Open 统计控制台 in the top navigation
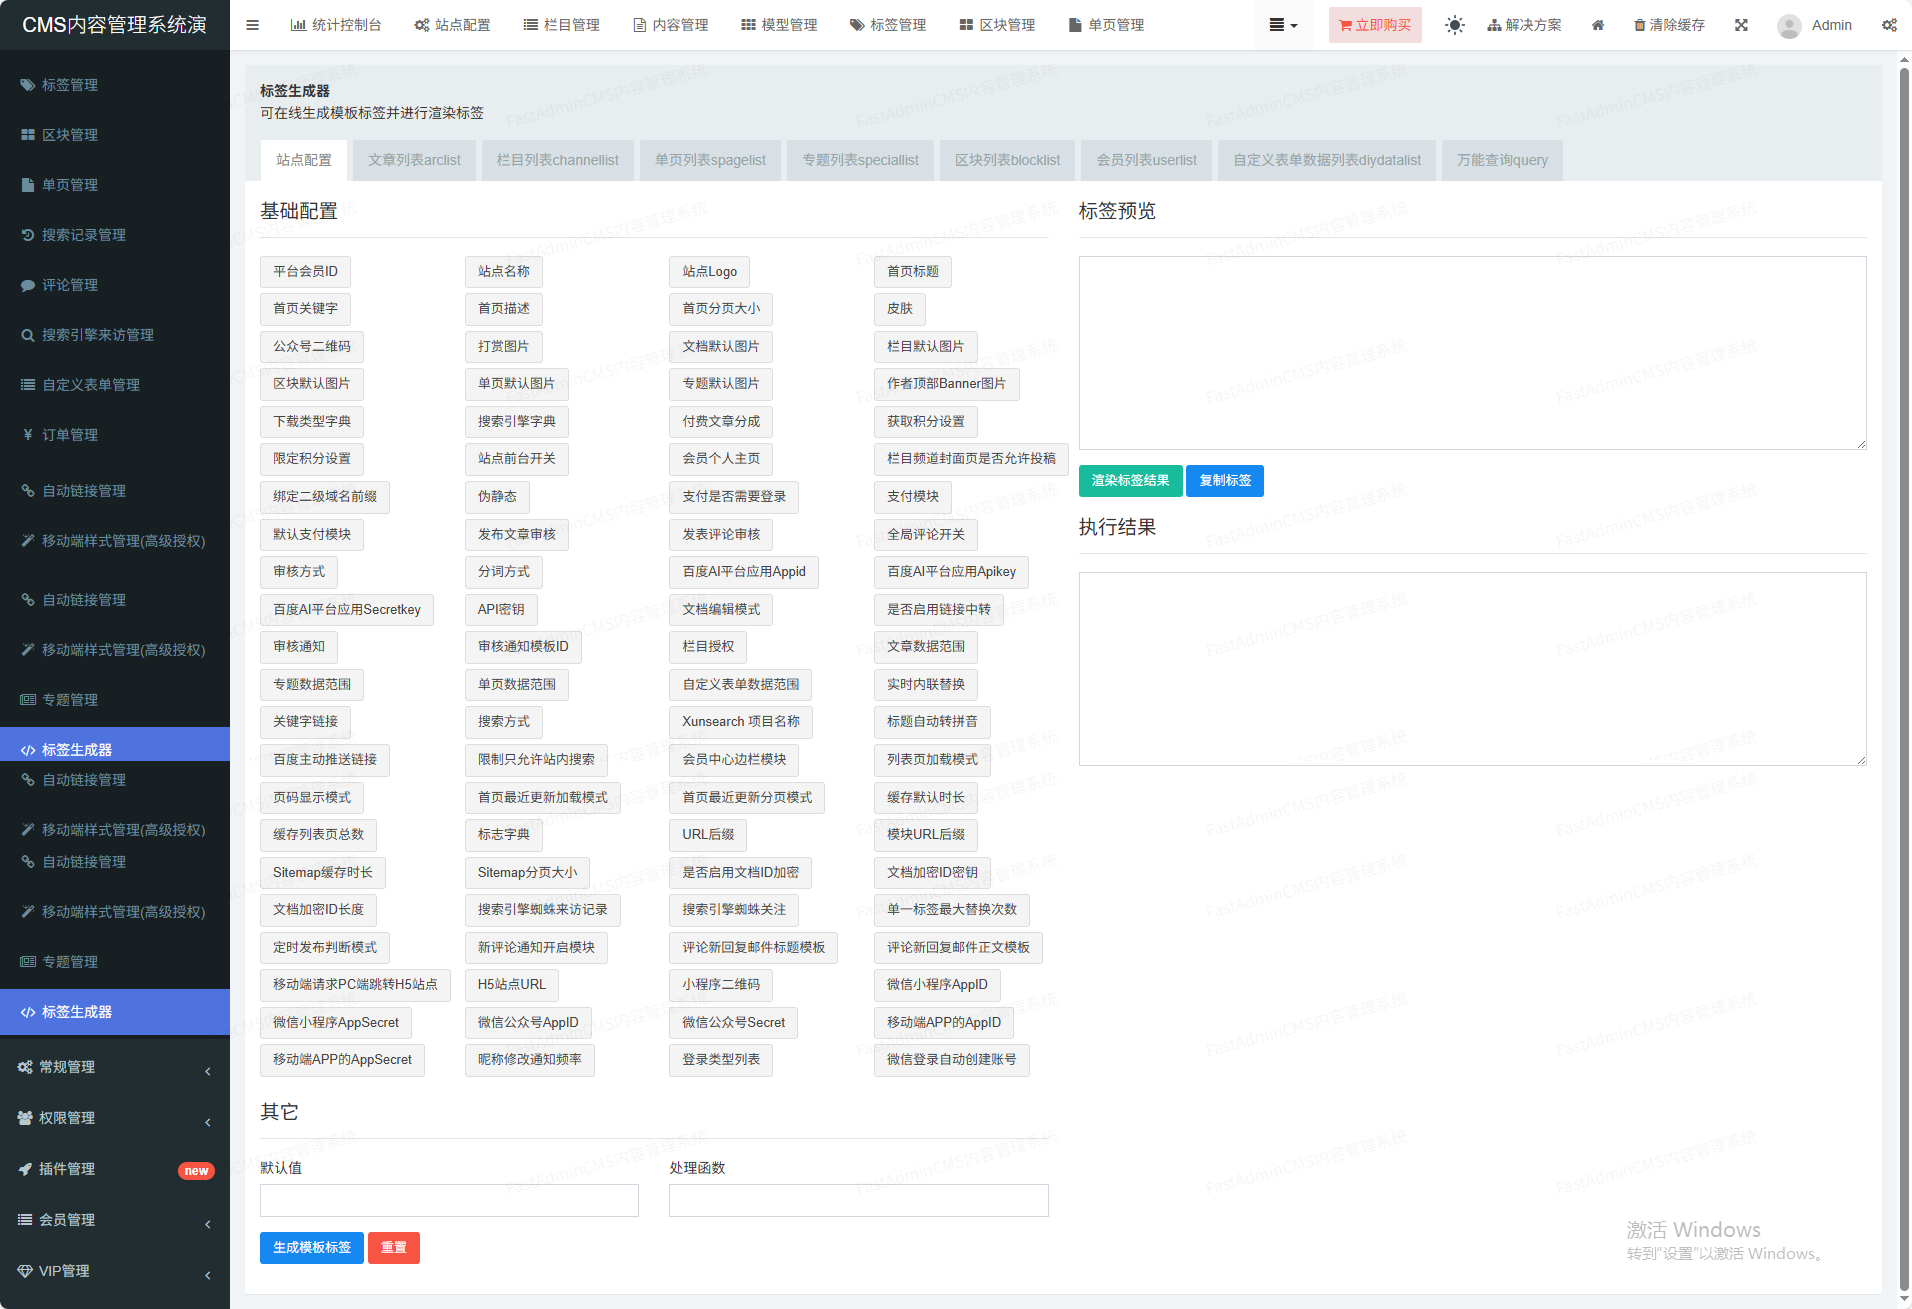 tap(336, 25)
